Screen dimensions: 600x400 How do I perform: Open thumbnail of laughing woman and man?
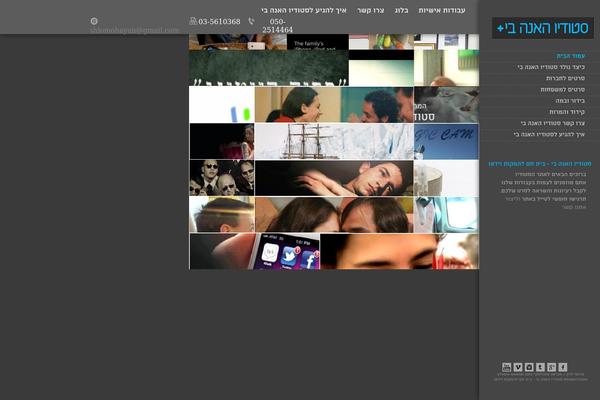(334, 104)
